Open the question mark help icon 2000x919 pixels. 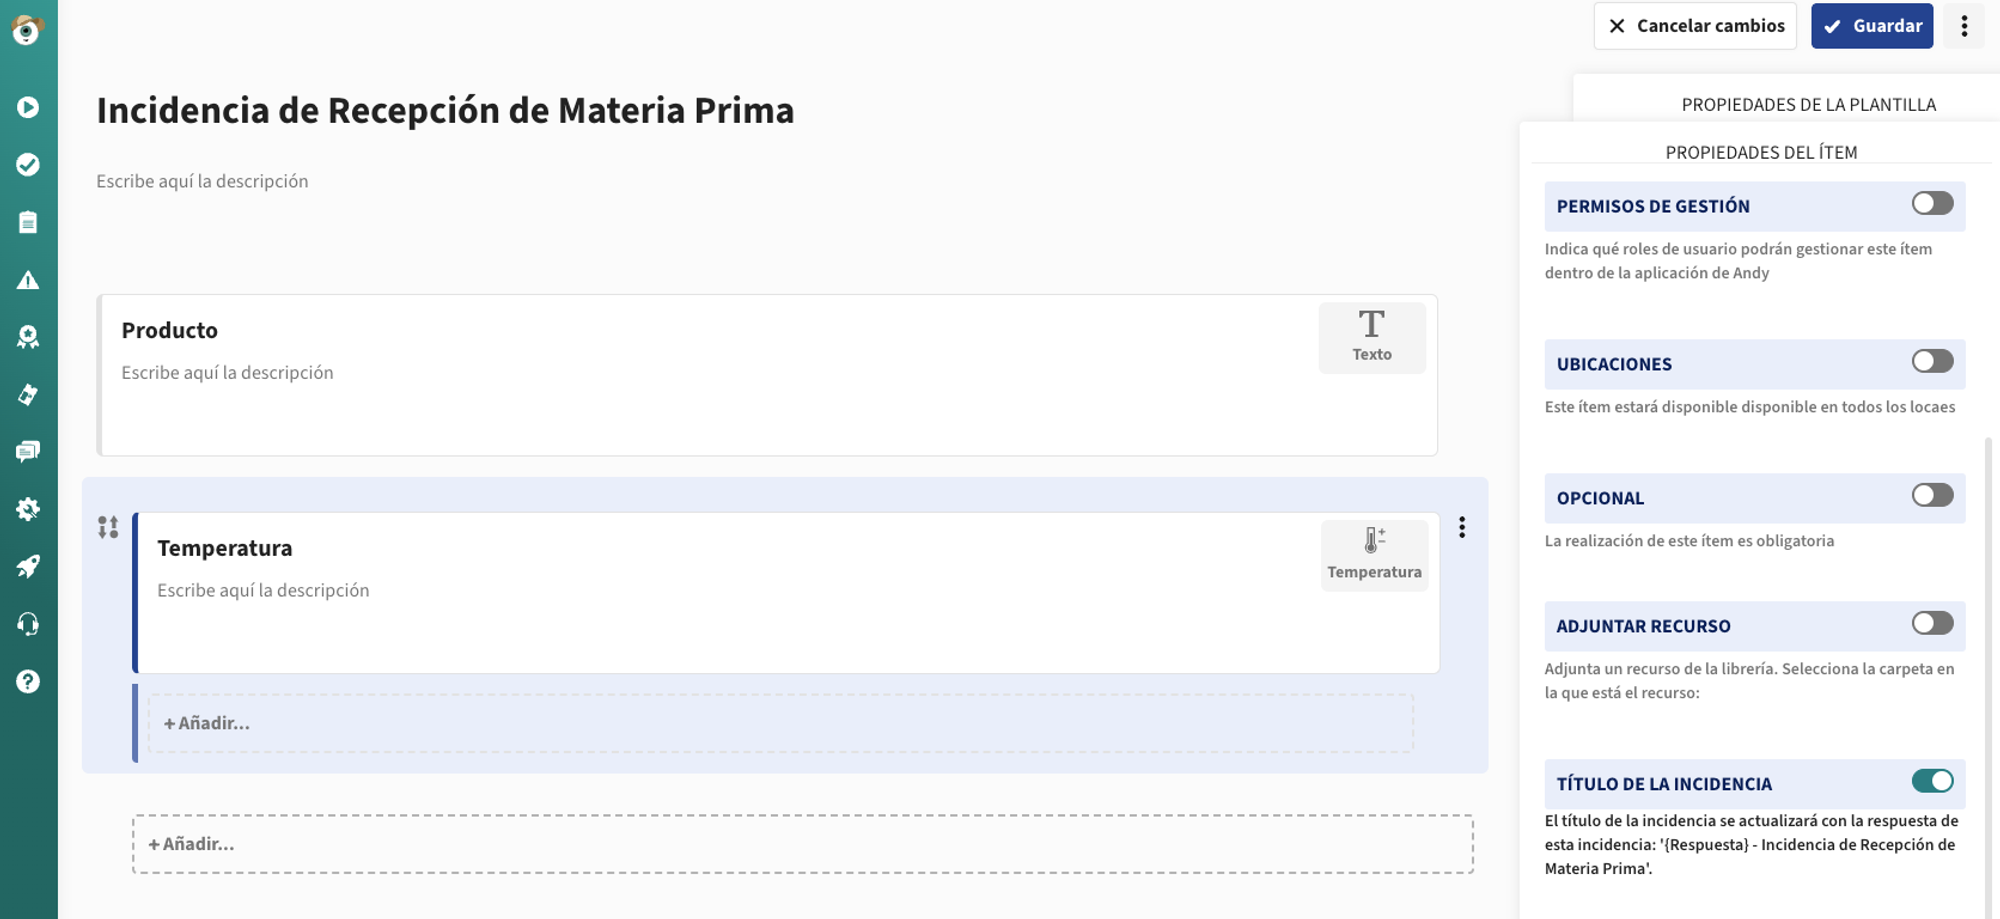(x=28, y=682)
